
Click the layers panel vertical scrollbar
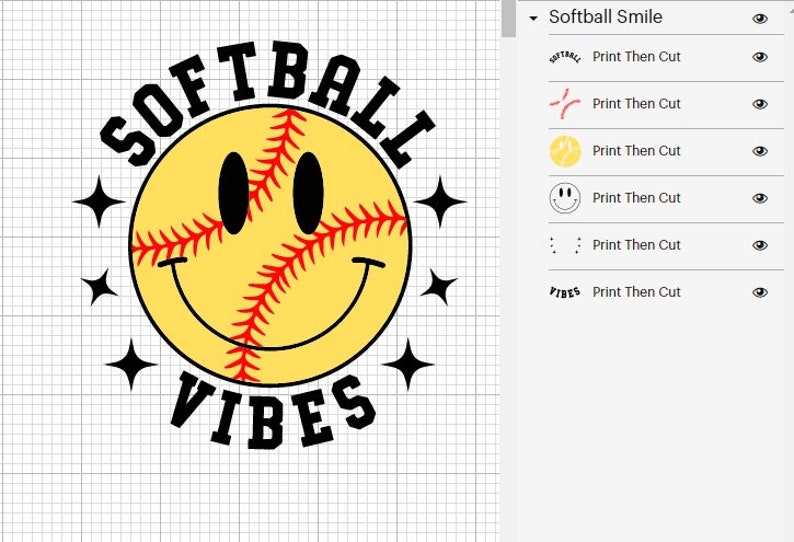(509, 18)
